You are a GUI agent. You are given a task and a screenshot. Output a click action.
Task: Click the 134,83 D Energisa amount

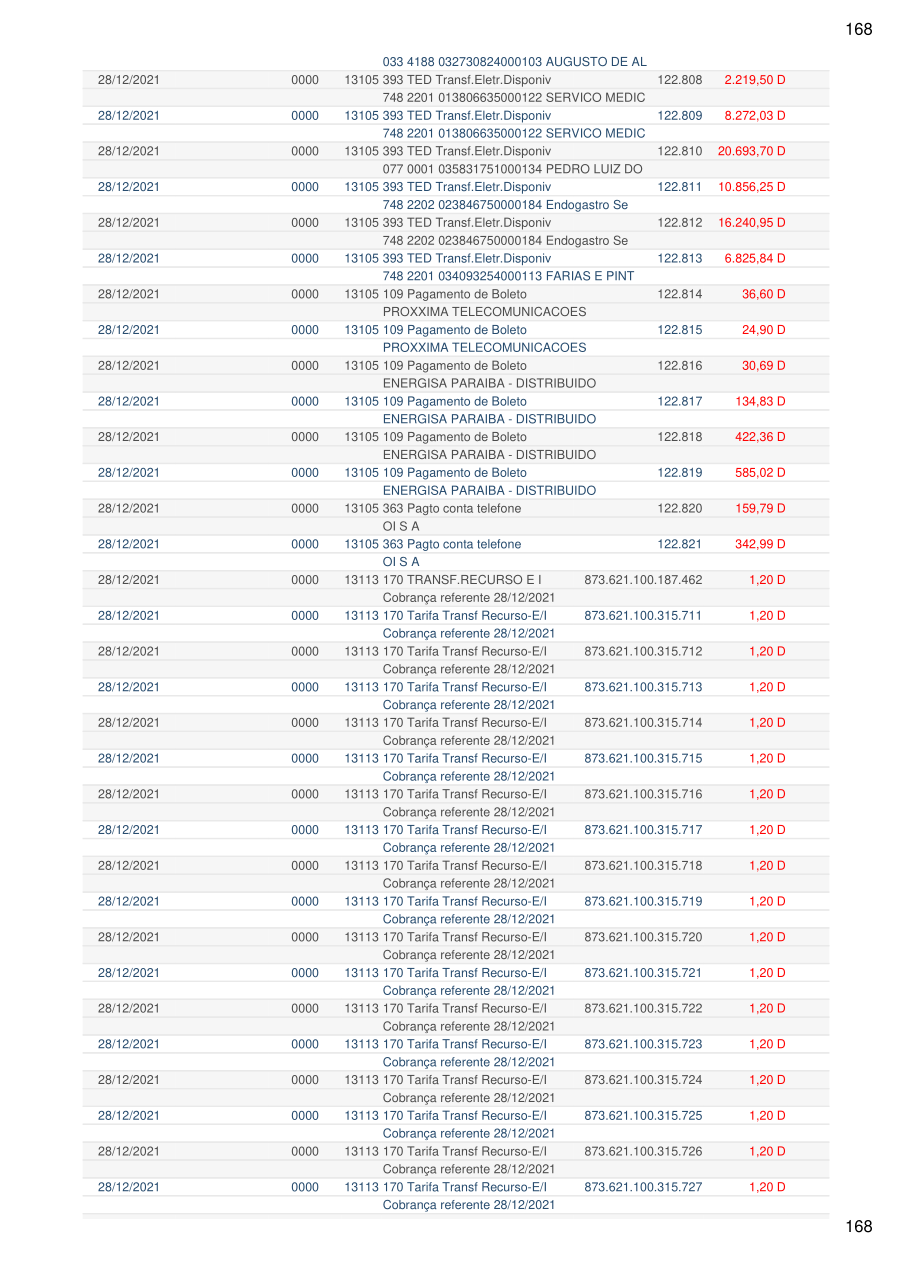pyautogui.click(x=760, y=402)
